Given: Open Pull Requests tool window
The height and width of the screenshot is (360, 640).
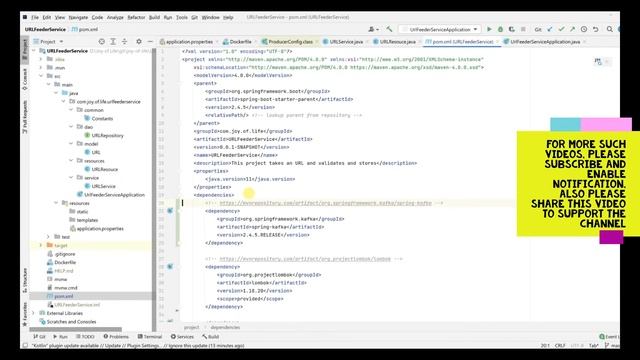Looking at the screenshot, I should coord(25,117).
